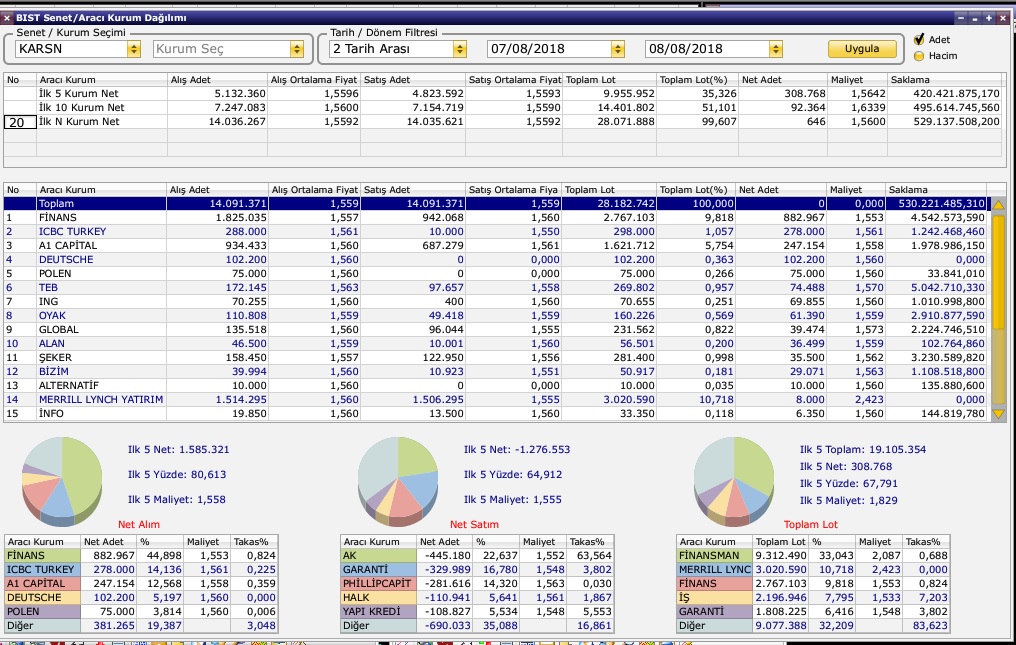
Task: Click Ilk 5 Toplam: 19.105.354 label
Action: [862, 449]
